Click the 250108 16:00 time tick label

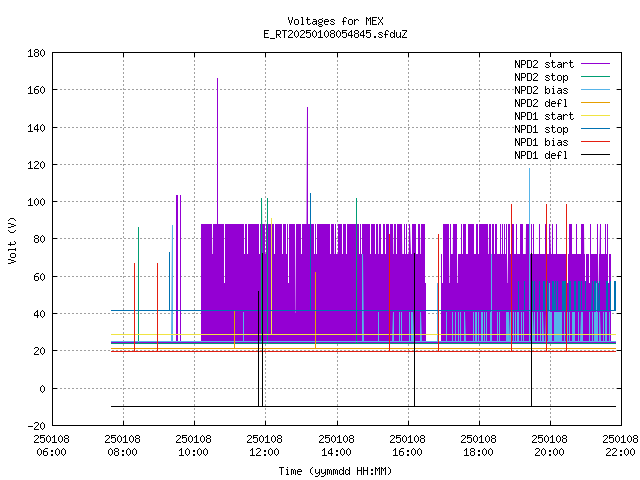click(407, 445)
